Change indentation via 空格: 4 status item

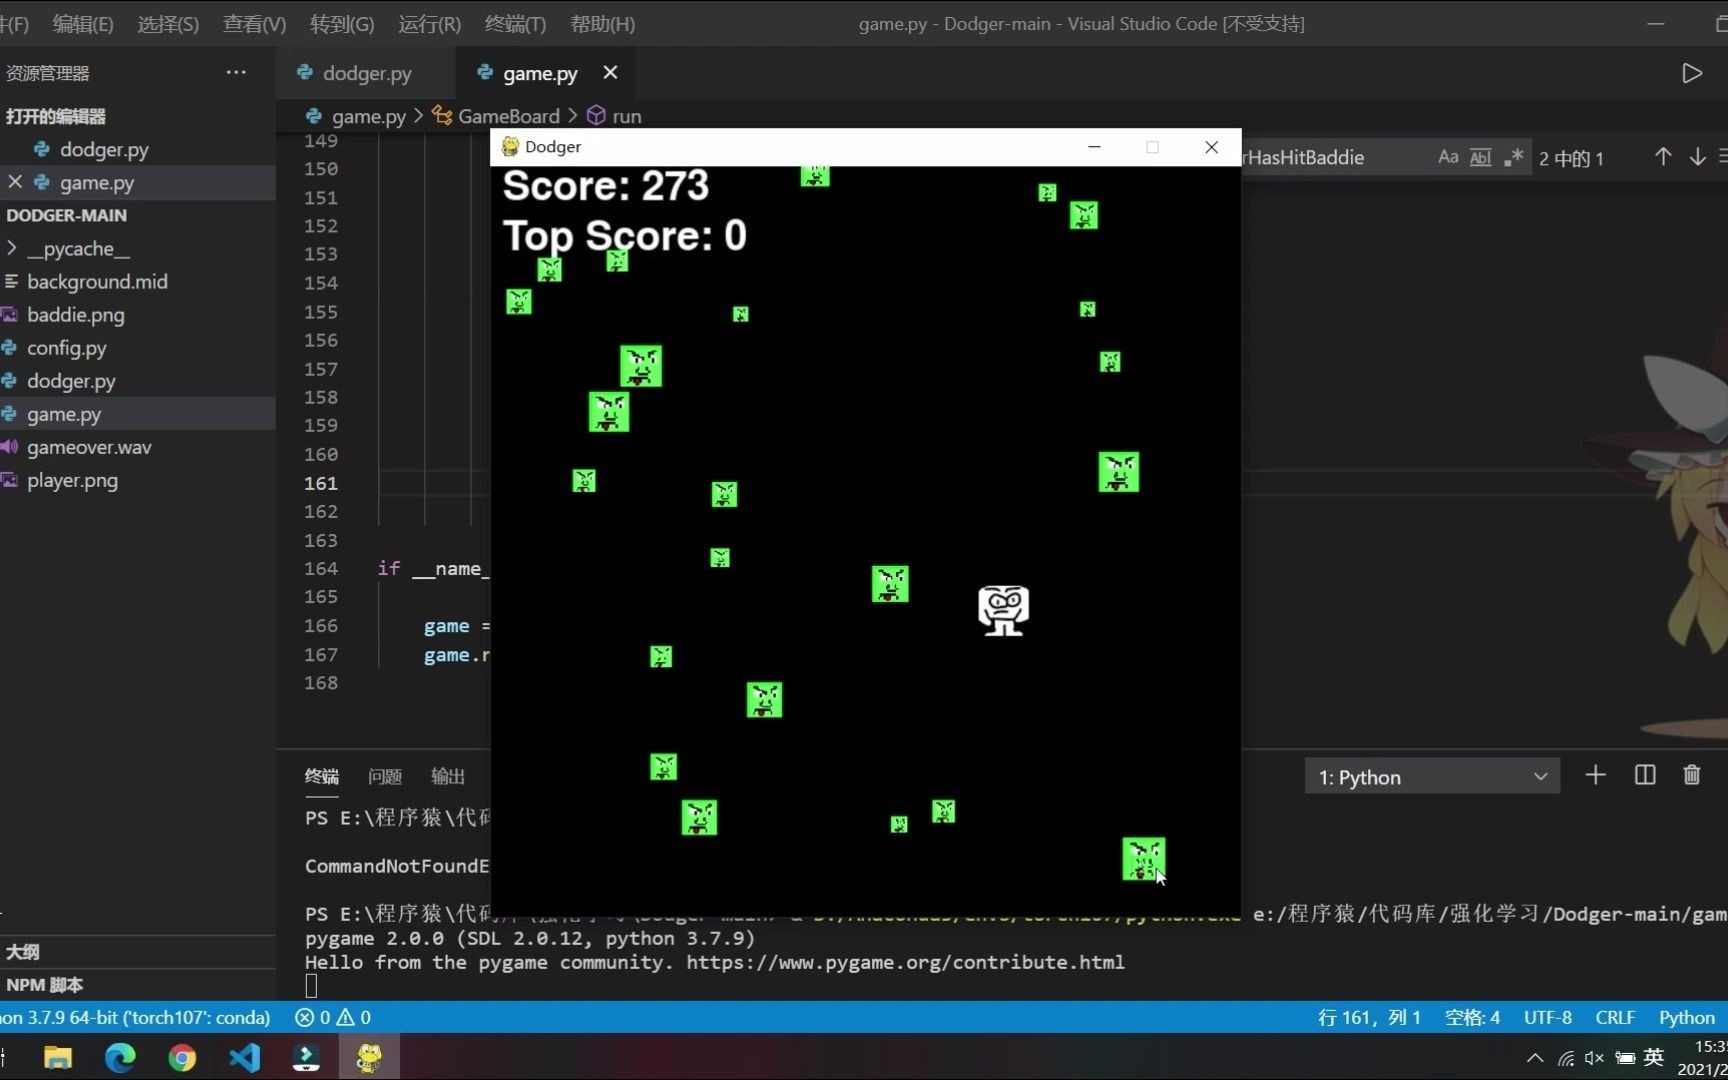point(1471,1017)
